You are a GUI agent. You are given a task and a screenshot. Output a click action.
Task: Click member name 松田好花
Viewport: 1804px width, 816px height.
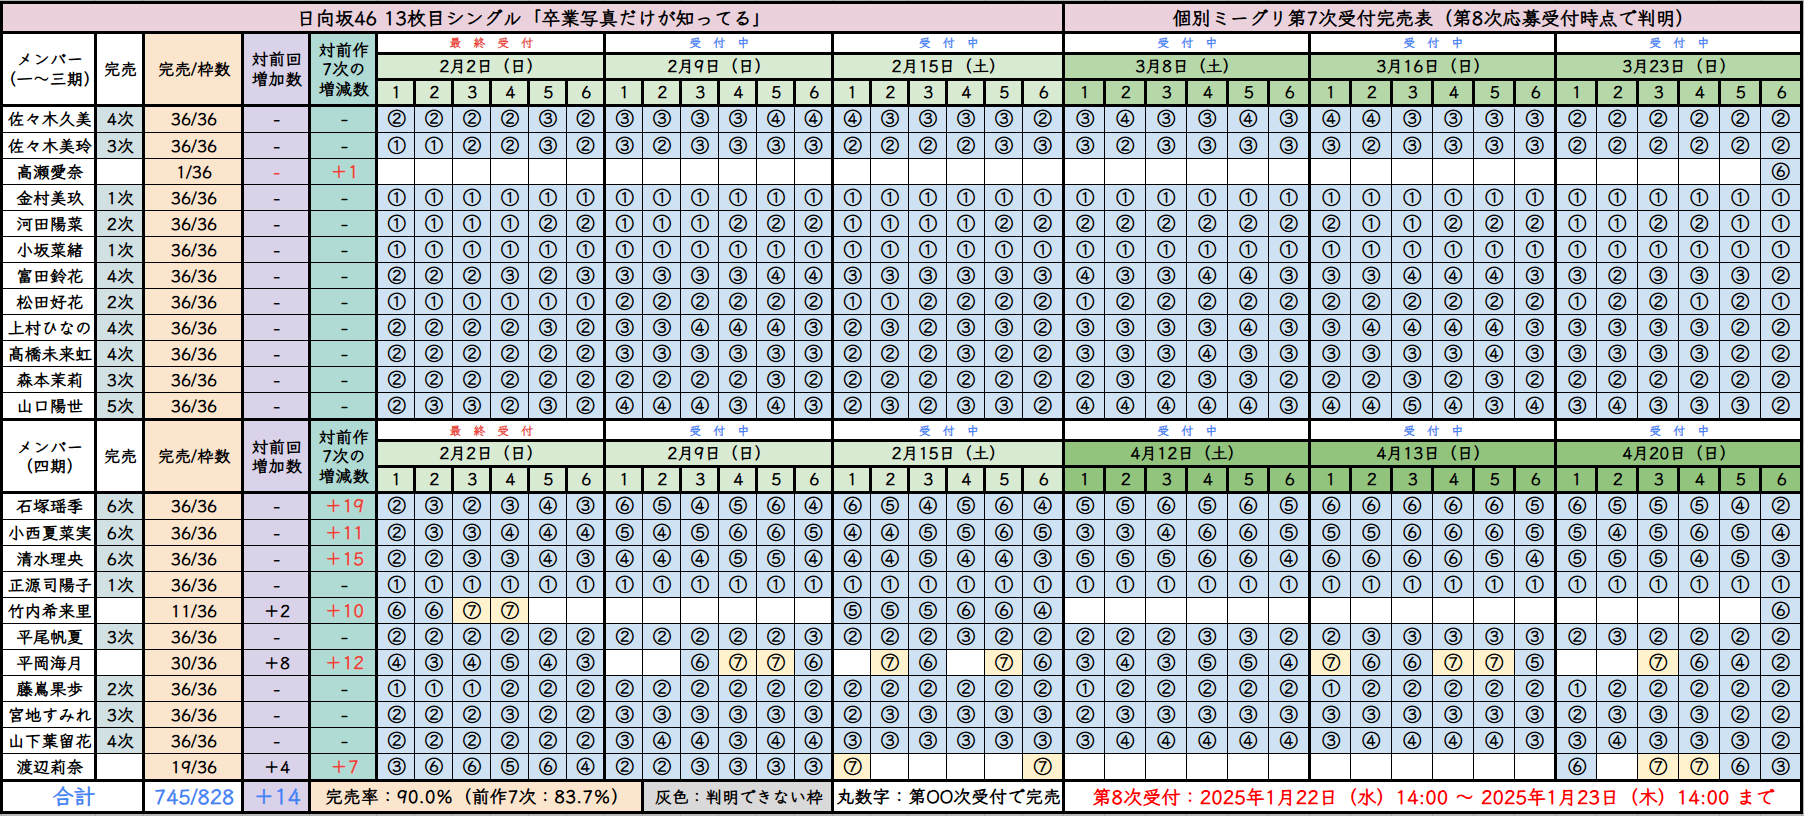click(50, 302)
